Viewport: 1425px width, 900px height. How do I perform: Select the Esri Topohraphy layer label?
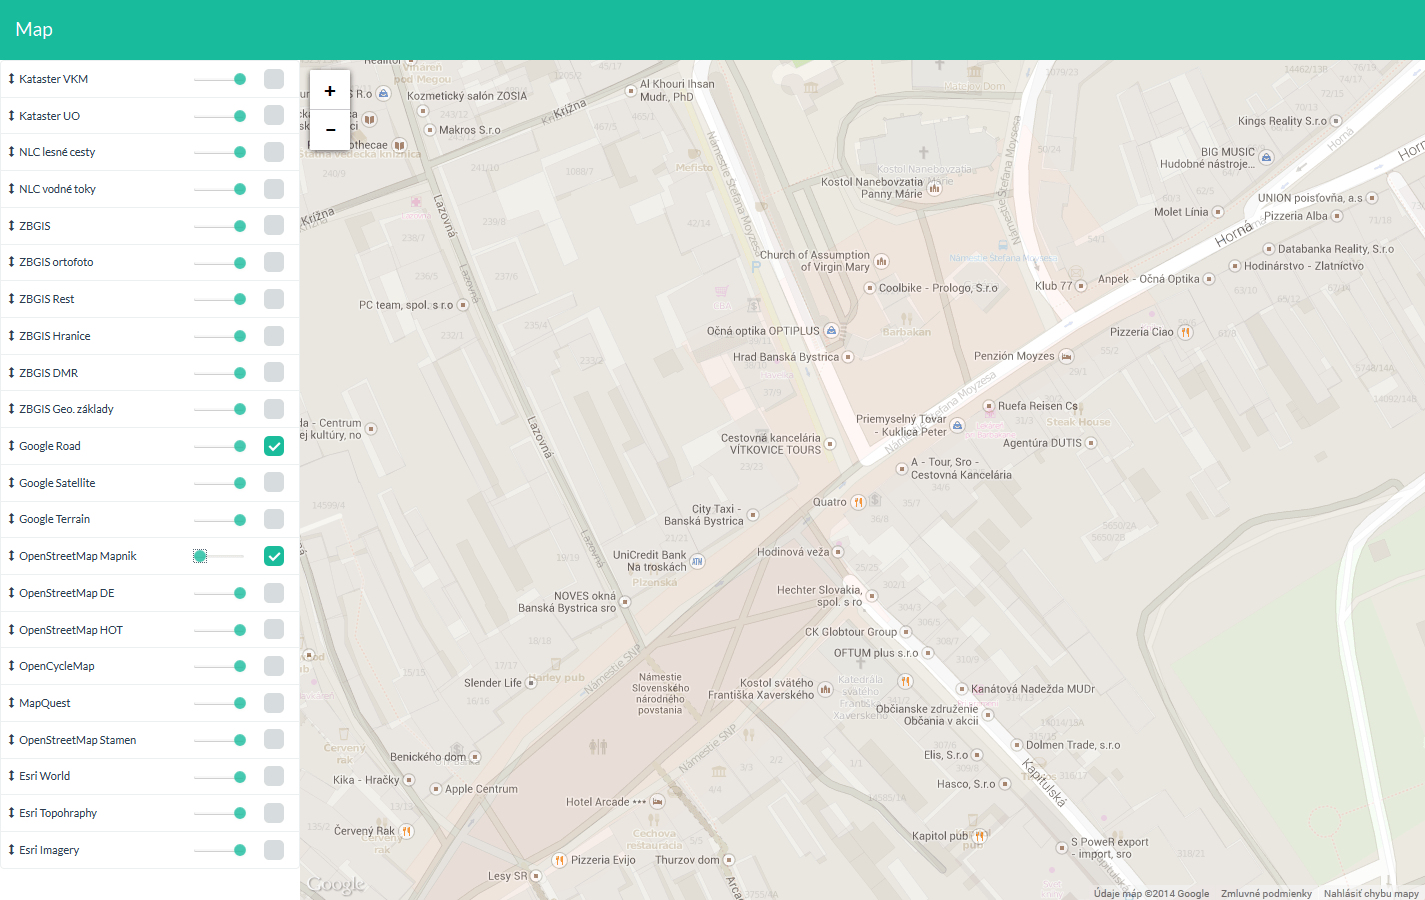[58, 813]
